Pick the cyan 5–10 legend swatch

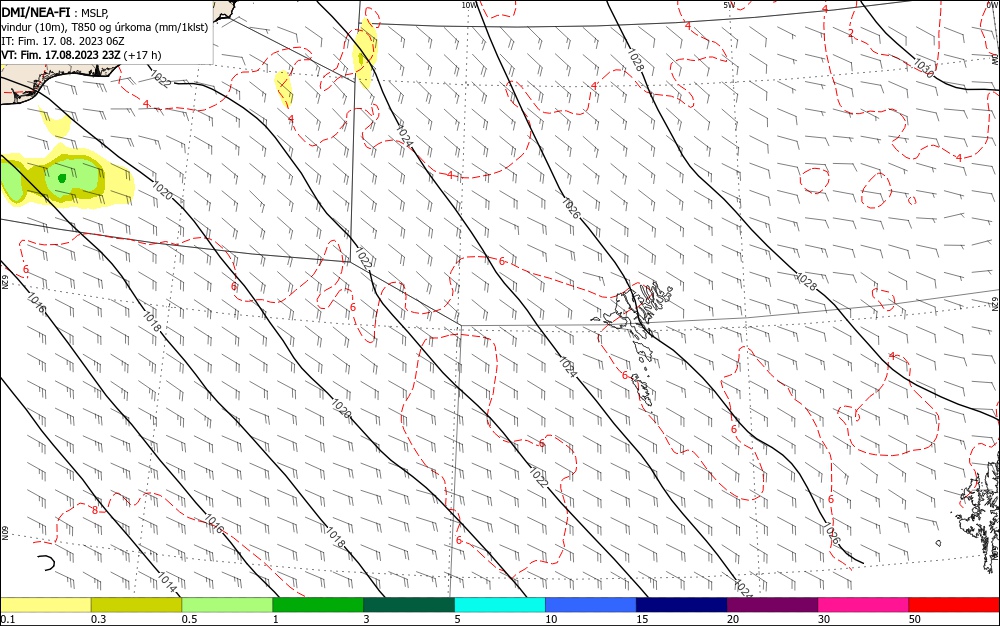pyautogui.click(x=500, y=605)
